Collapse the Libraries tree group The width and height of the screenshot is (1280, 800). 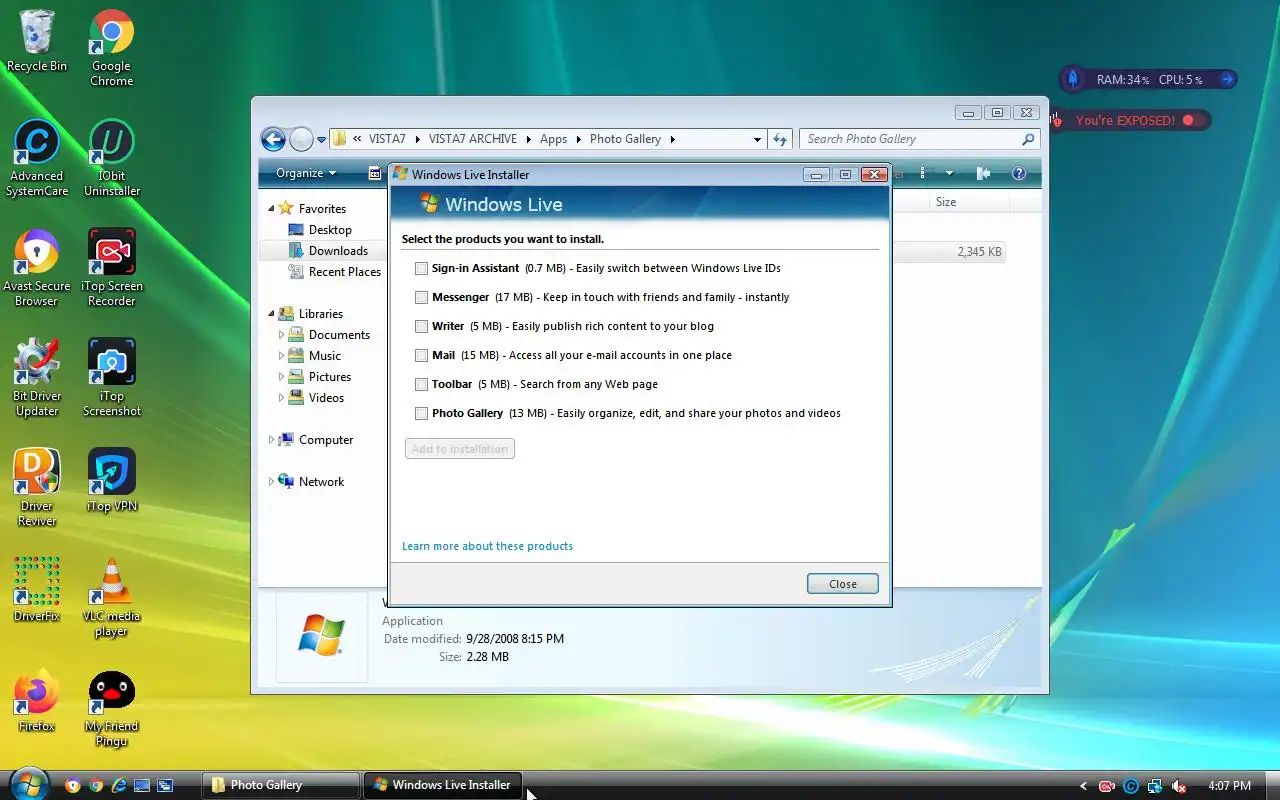pos(270,314)
